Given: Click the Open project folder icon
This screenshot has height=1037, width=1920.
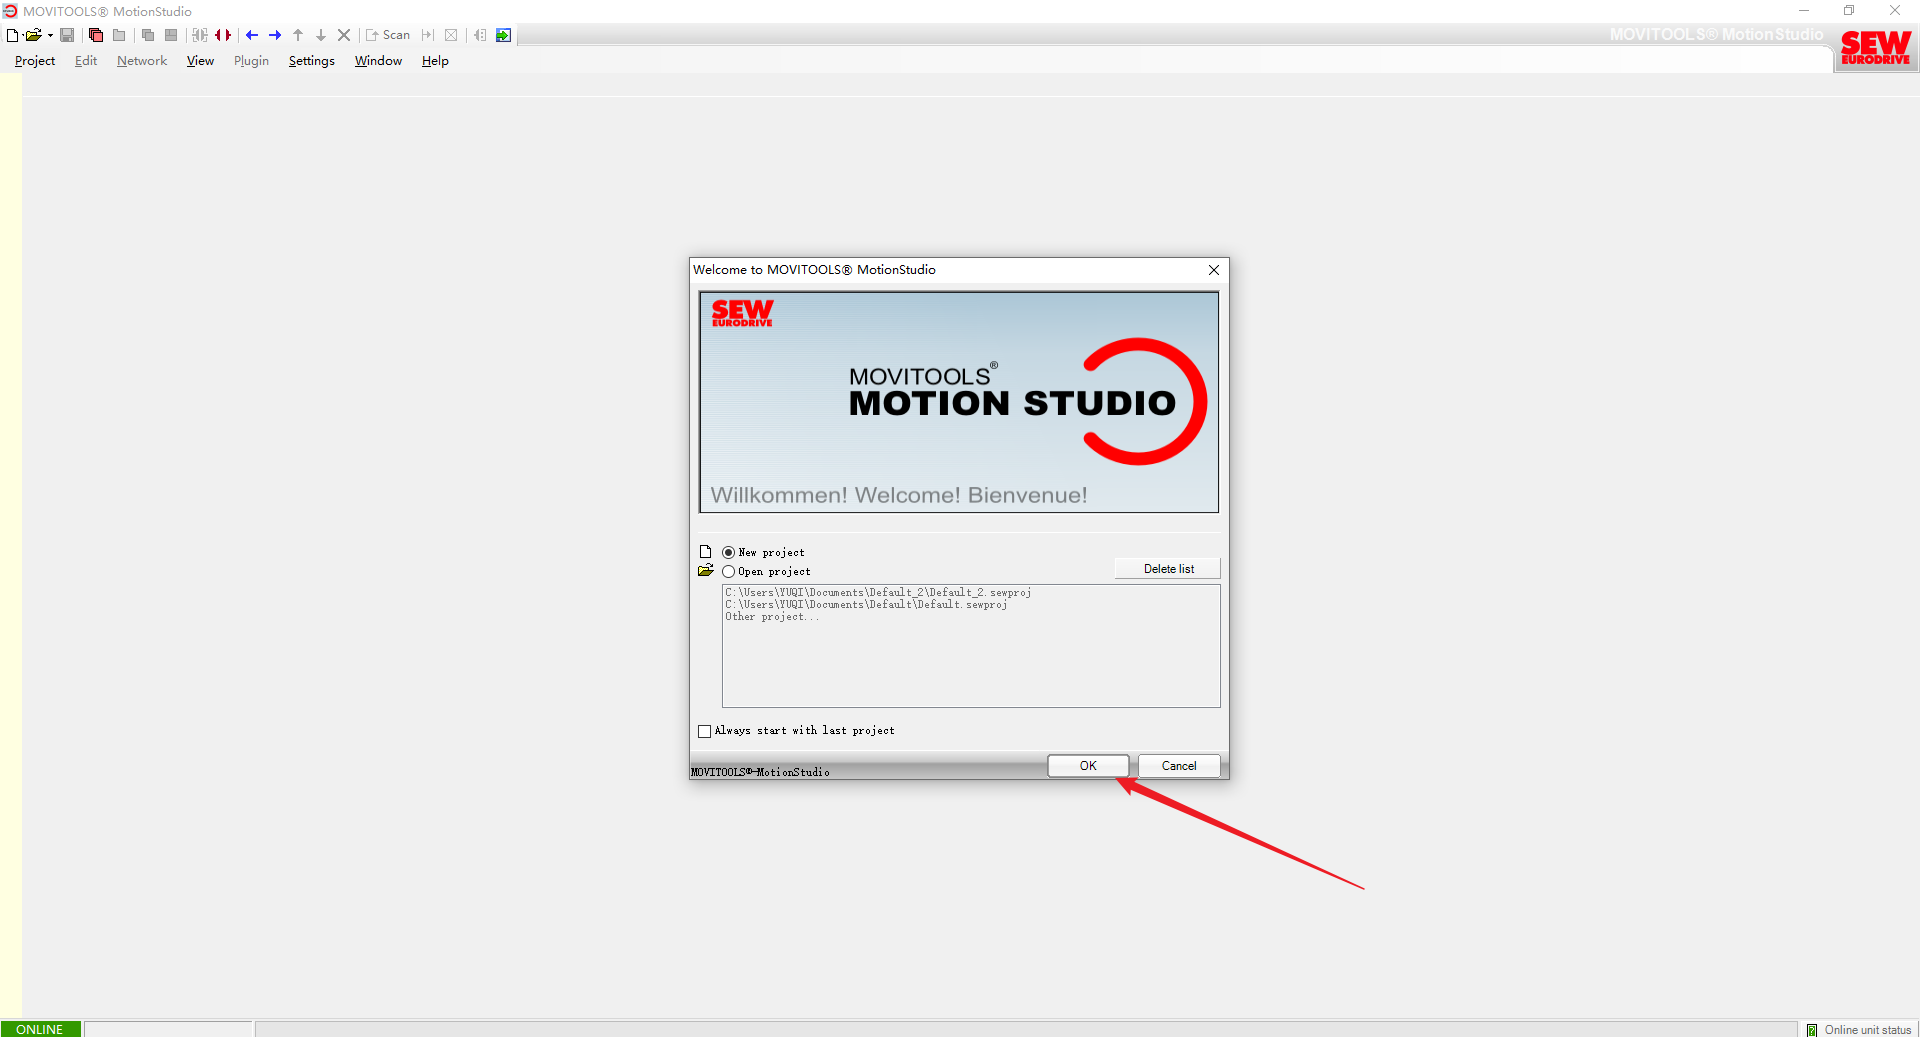Looking at the screenshot, I should point(33,35).
